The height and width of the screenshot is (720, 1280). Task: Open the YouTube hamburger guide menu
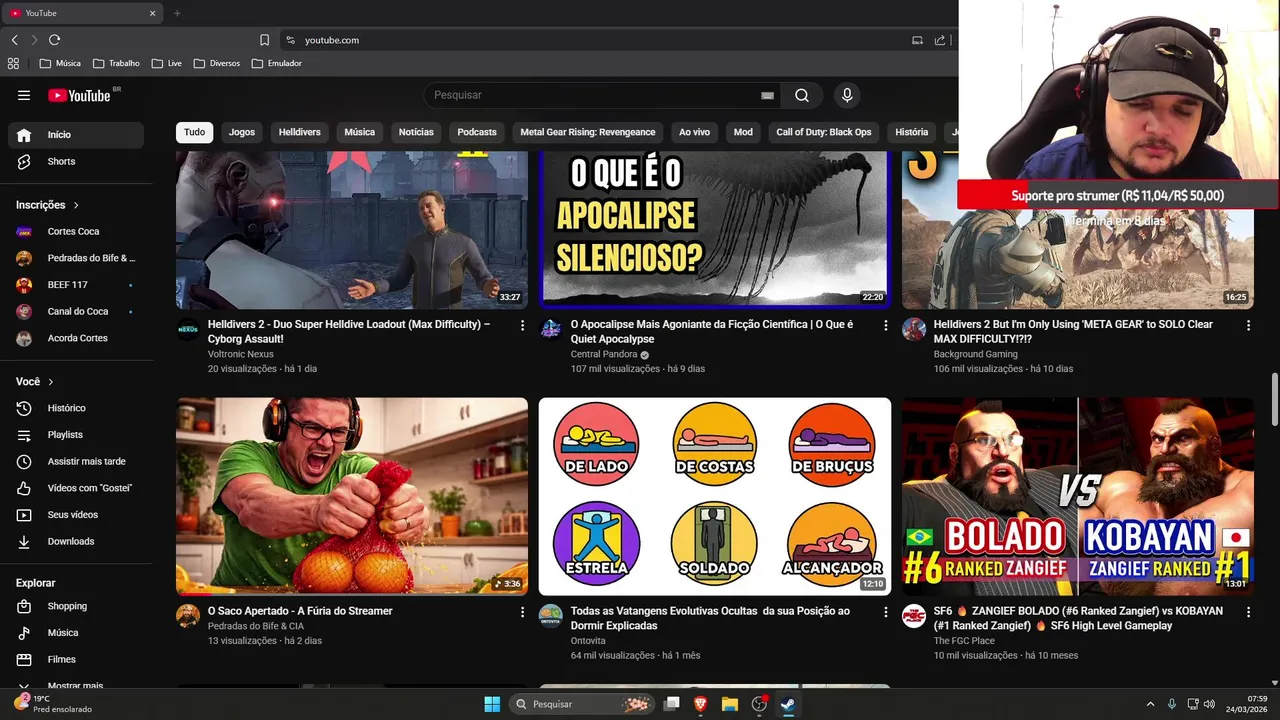[24, 95]
